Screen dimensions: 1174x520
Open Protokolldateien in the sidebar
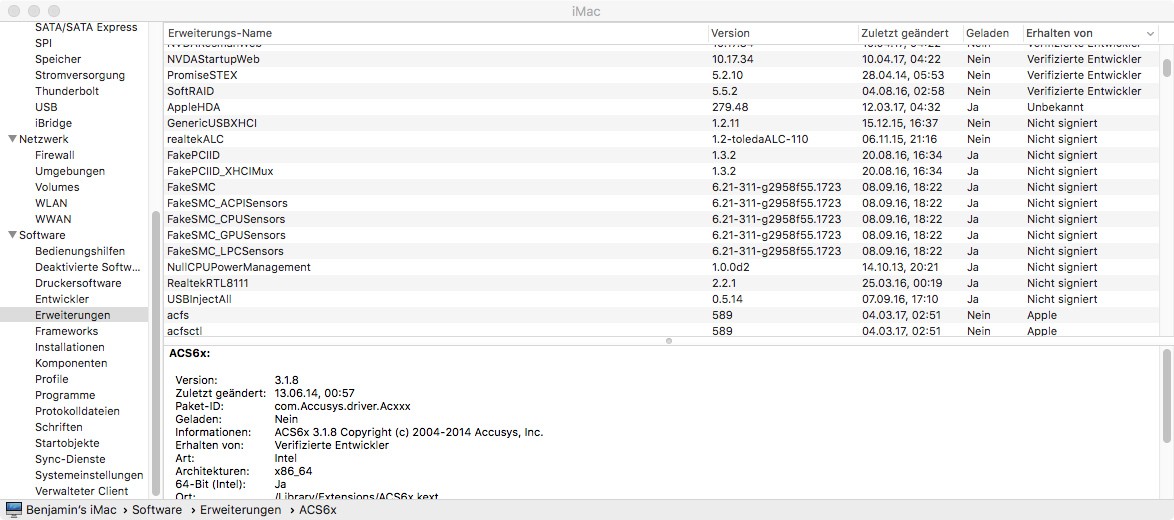75,411
